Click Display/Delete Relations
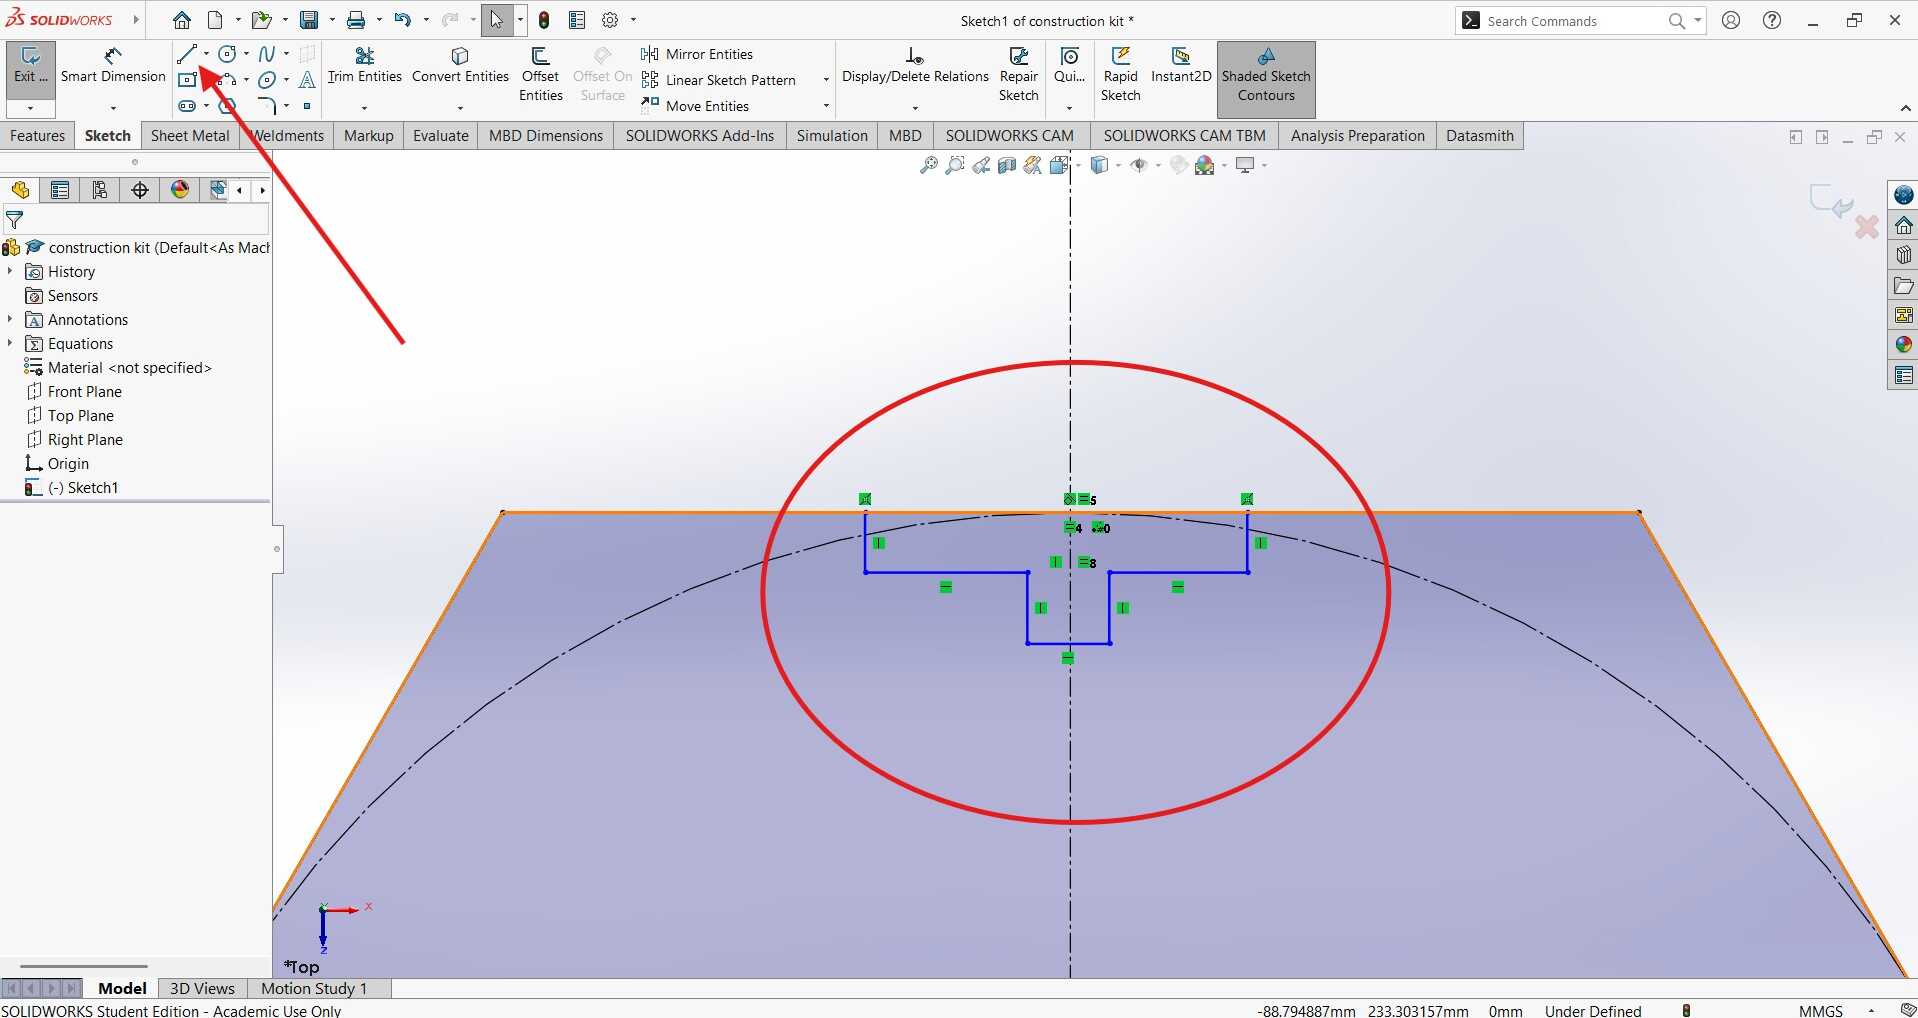The width and height of the screenshot is (1918, 1018). coord(915,66)
